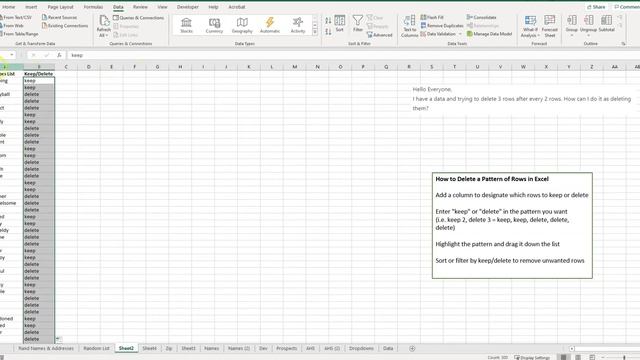The image size is (640, 360).
Task: Select the Keep/Delete header cell
Action: (x=39, y=74)
